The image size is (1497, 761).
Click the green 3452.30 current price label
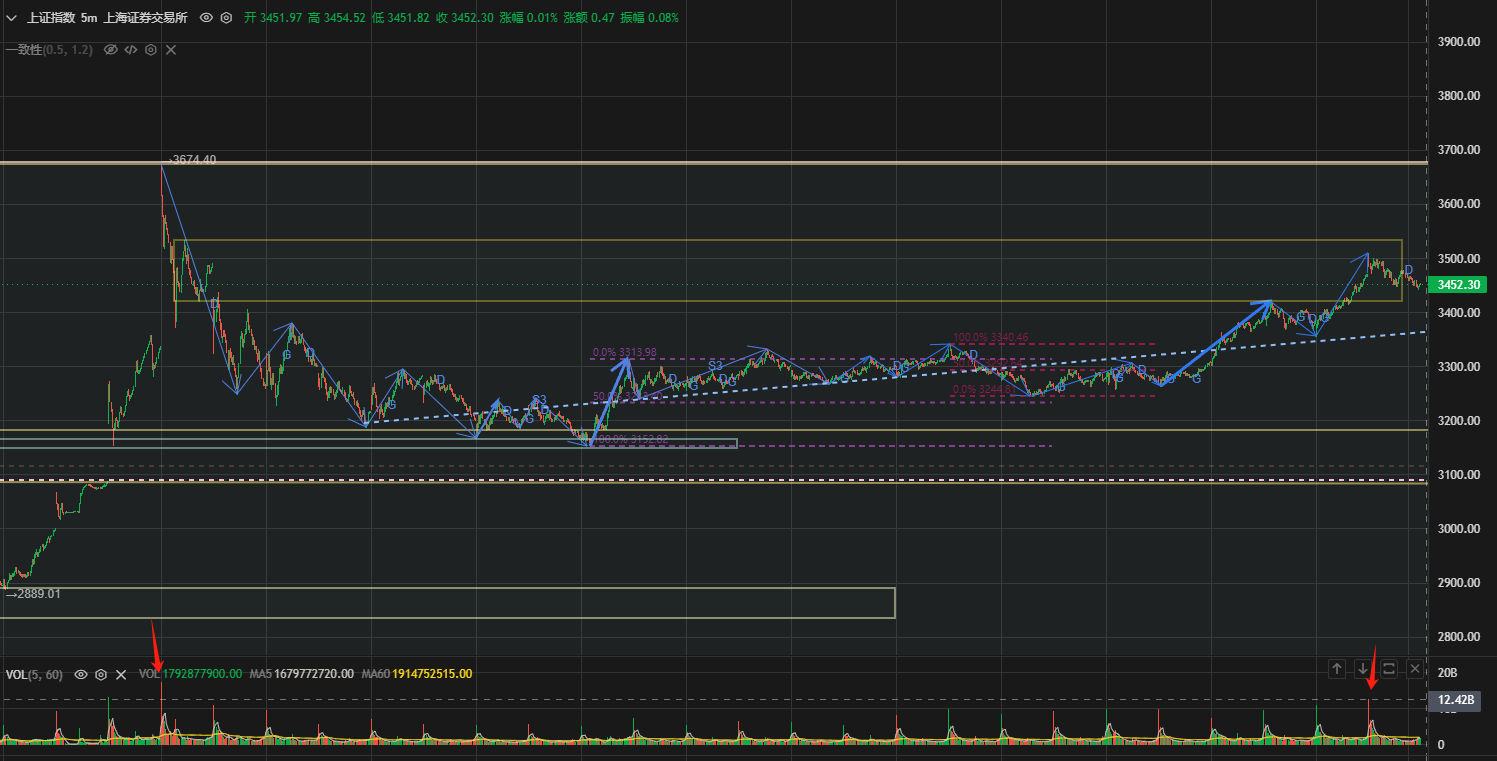click(x=1457, y=285)
